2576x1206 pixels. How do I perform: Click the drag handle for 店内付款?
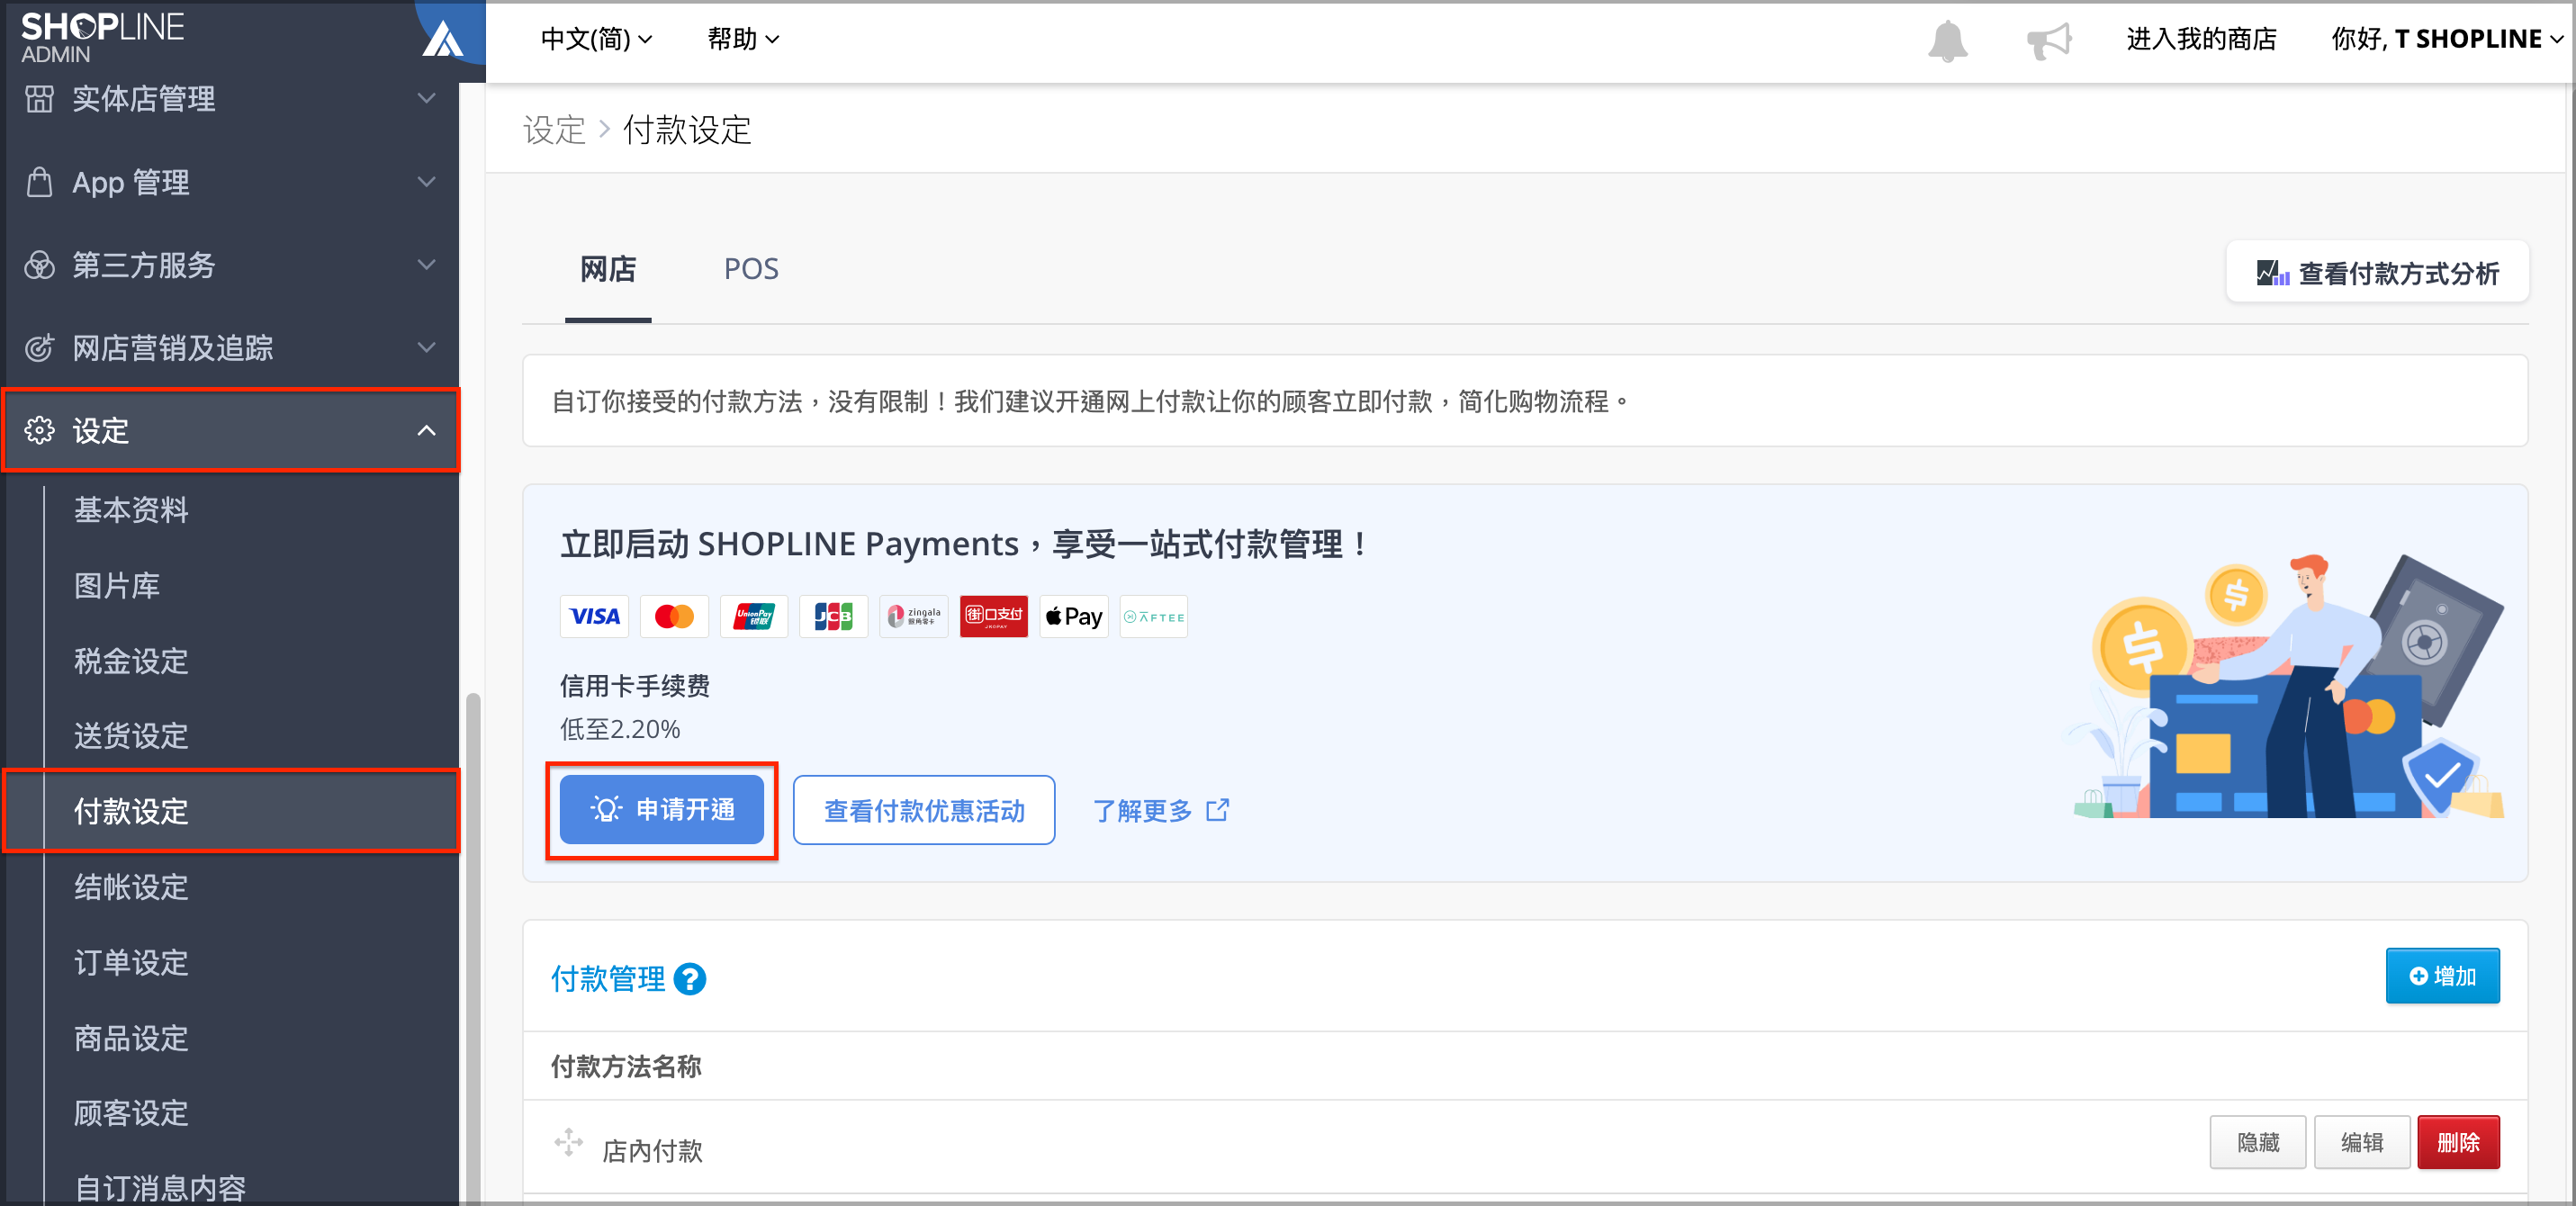pos(568,1142)
